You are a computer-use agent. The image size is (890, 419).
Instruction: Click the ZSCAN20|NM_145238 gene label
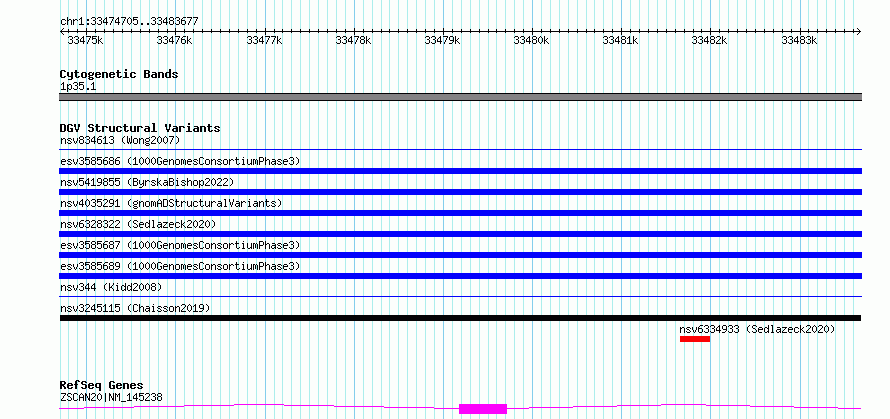click(x=111, y=397)
